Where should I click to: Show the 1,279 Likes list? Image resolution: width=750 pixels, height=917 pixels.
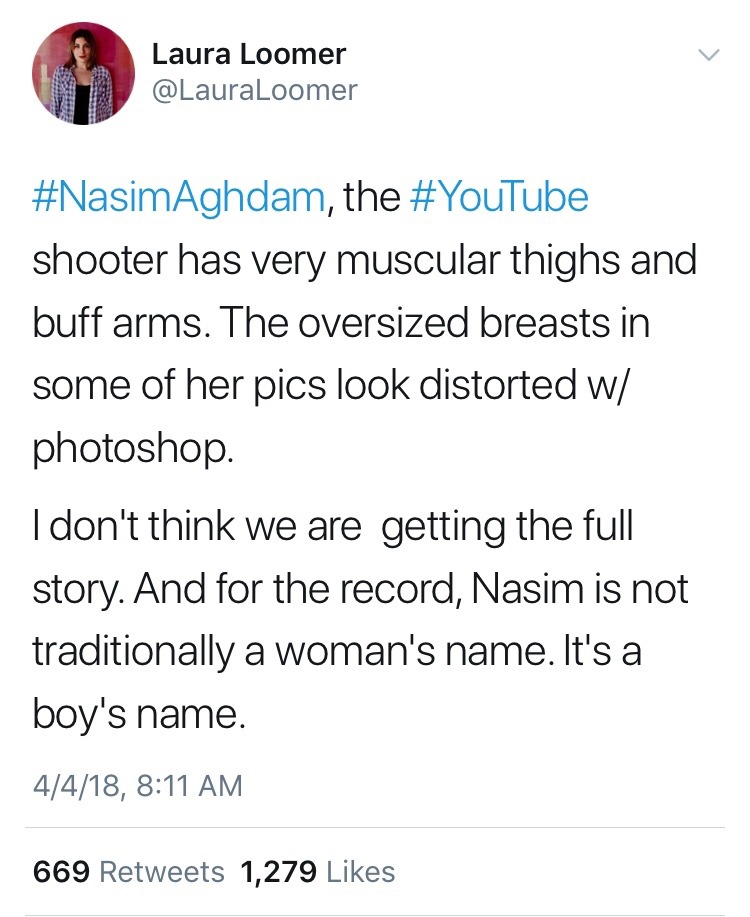(318, 871)
